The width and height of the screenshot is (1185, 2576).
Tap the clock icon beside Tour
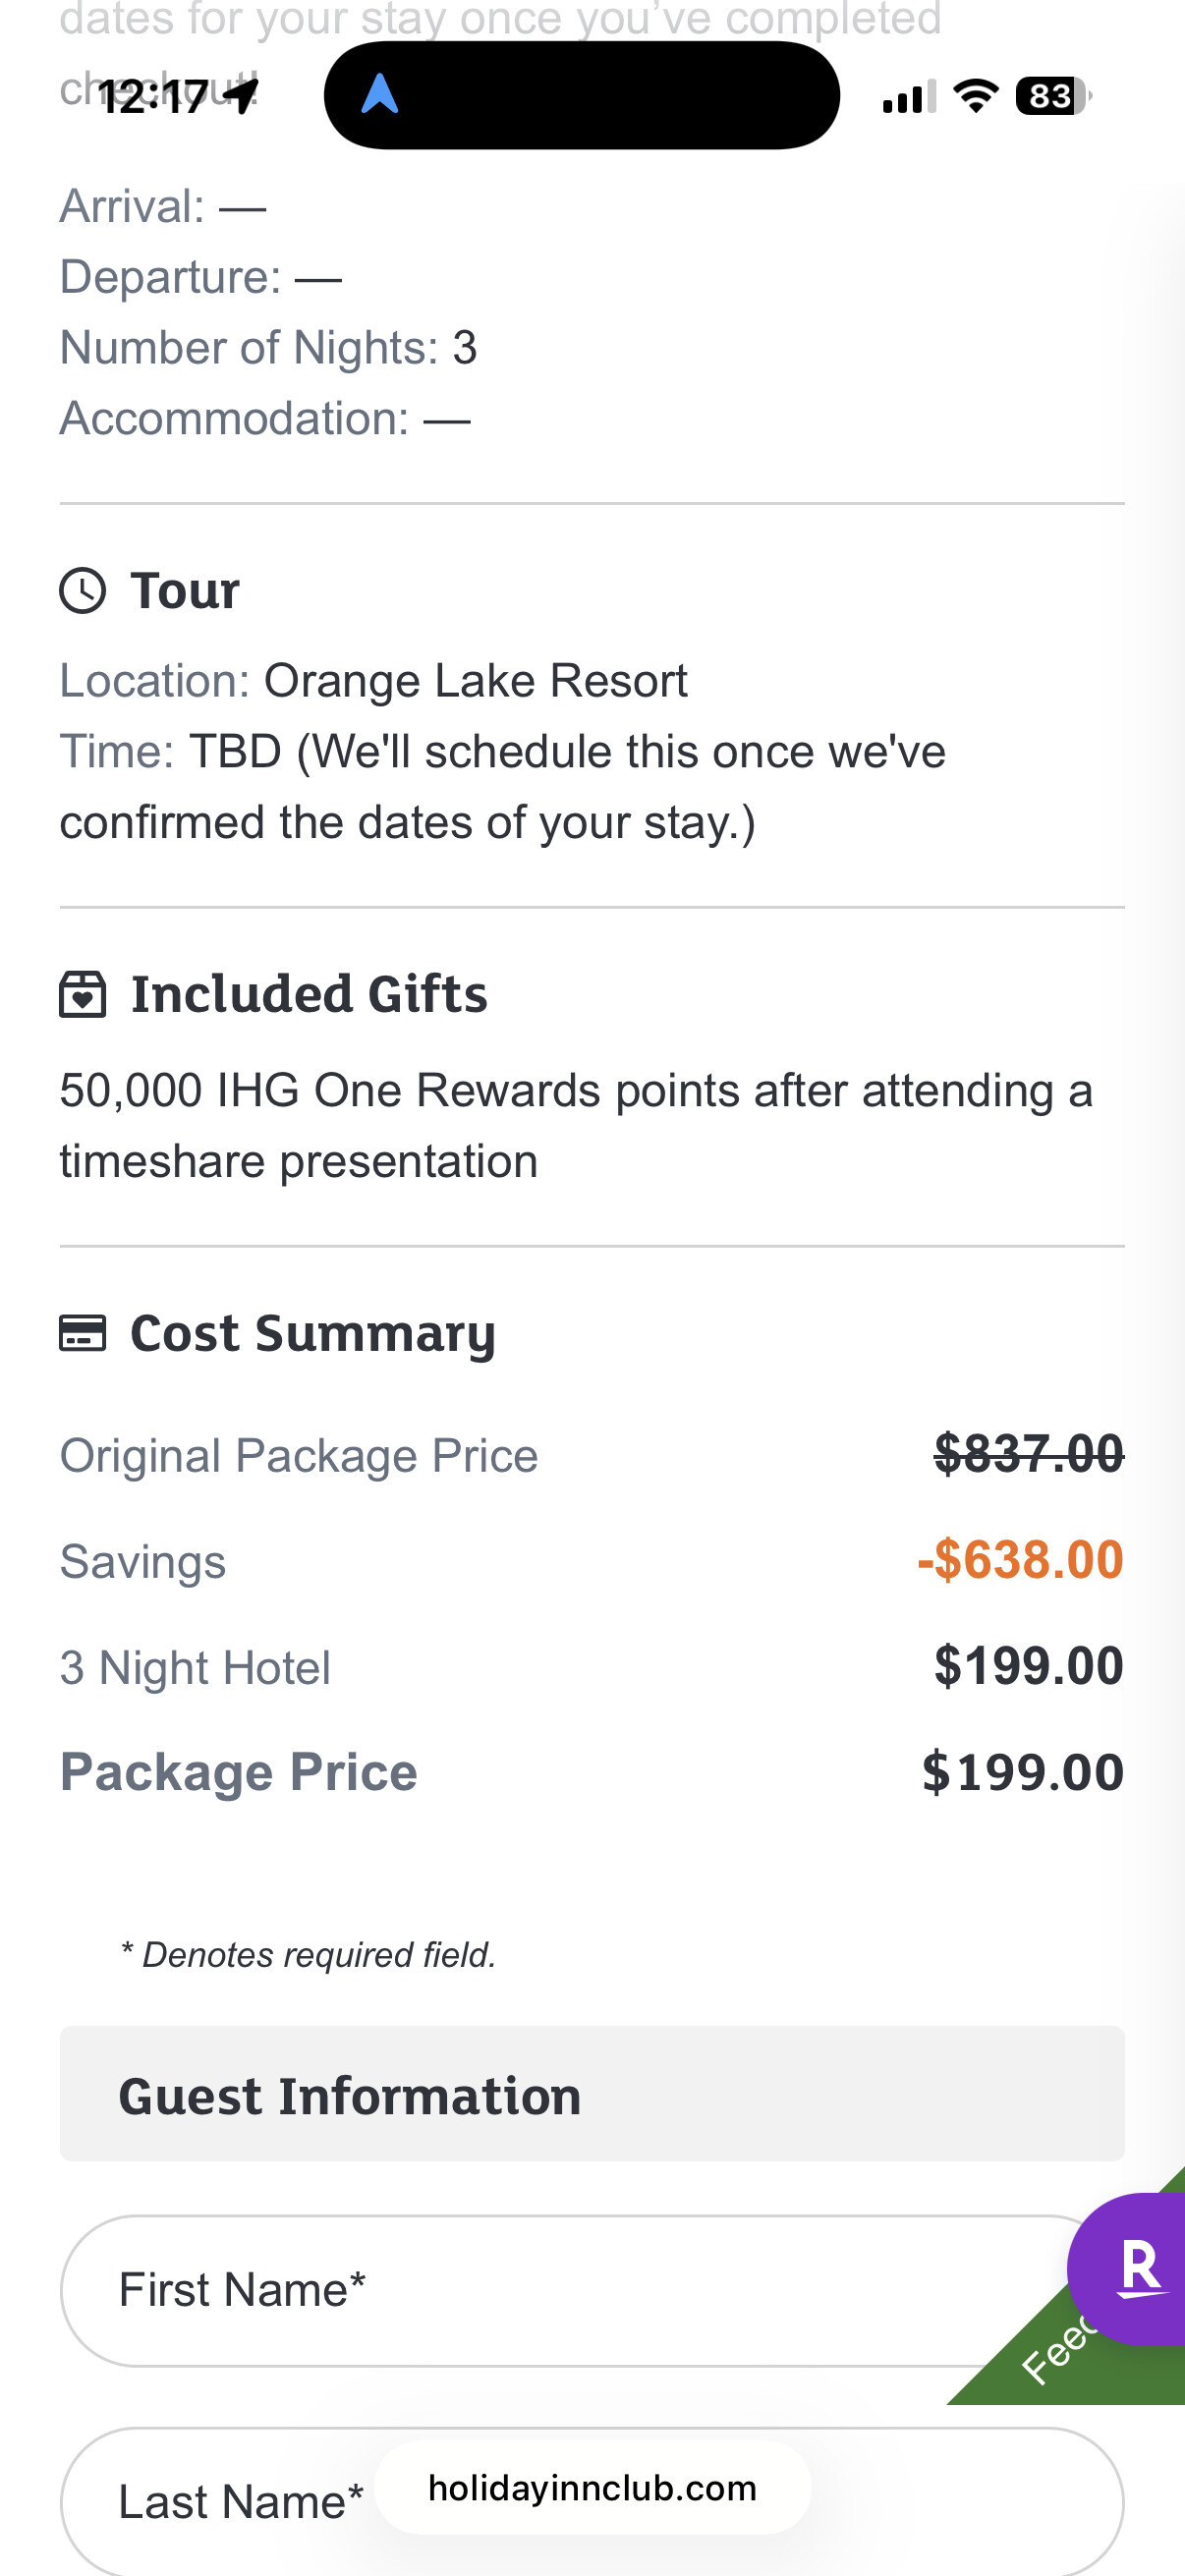click(x=82, y=591)
